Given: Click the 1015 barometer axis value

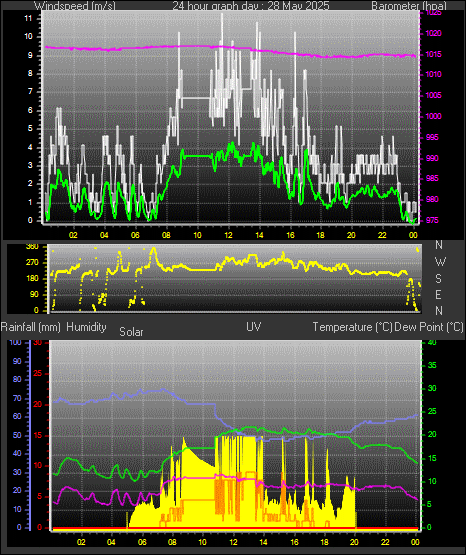Looking at the screenshot, I should 433,55.
